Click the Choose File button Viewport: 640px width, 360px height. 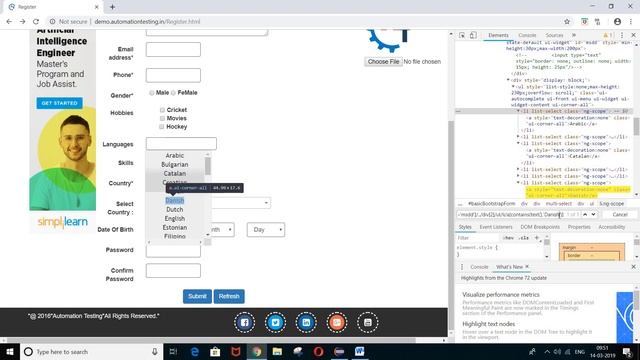(383, 62)
